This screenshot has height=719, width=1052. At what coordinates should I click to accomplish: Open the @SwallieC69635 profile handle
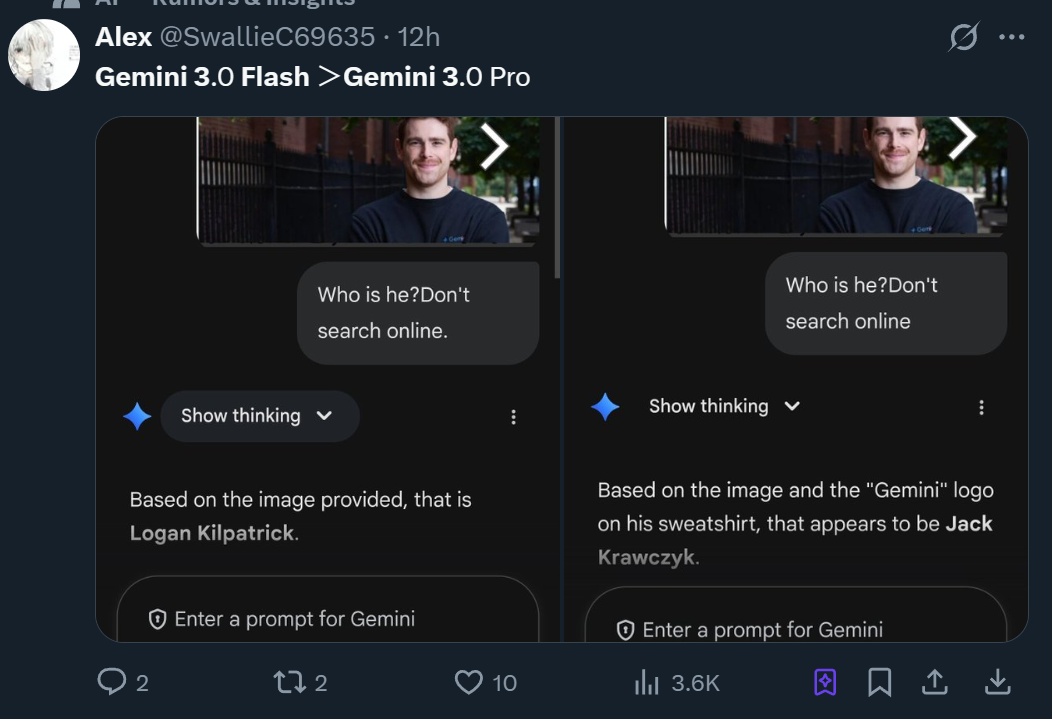[x=267, y=38]
